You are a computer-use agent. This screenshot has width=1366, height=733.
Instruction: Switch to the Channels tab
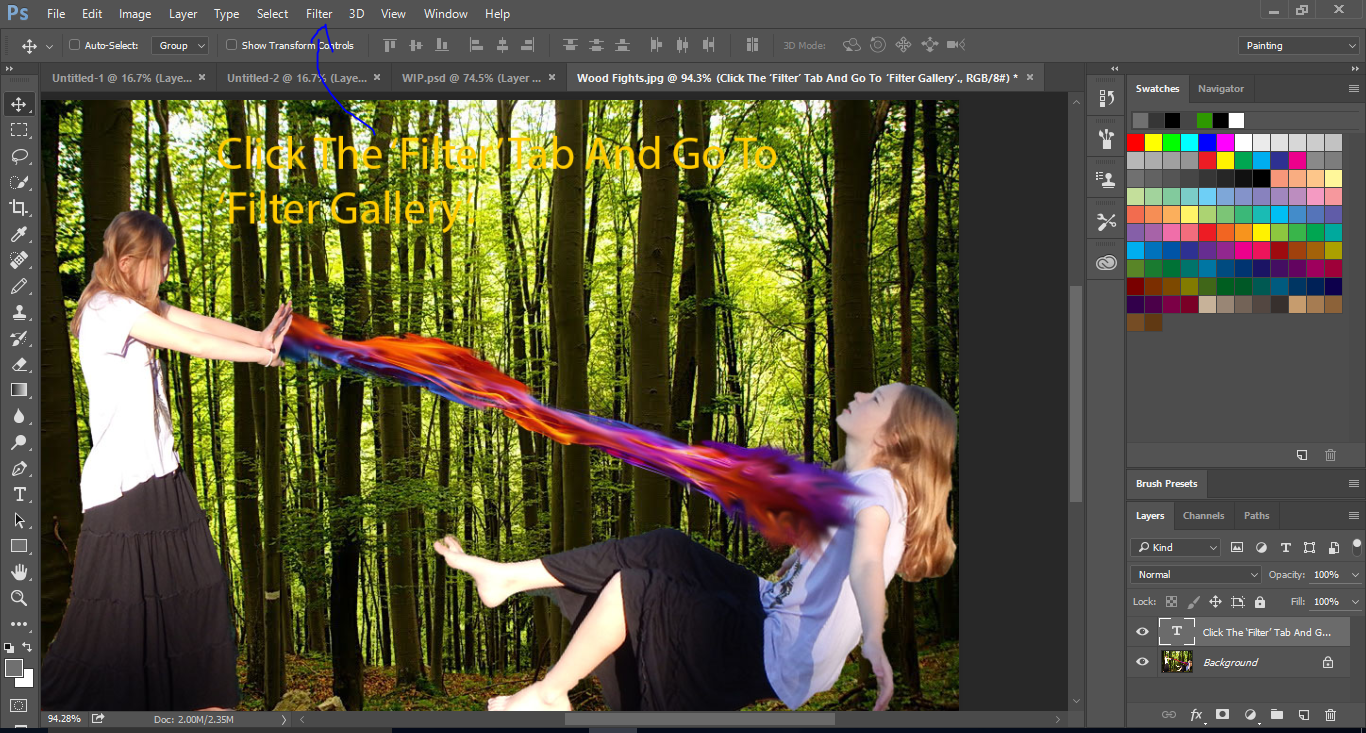point(1203,516)
